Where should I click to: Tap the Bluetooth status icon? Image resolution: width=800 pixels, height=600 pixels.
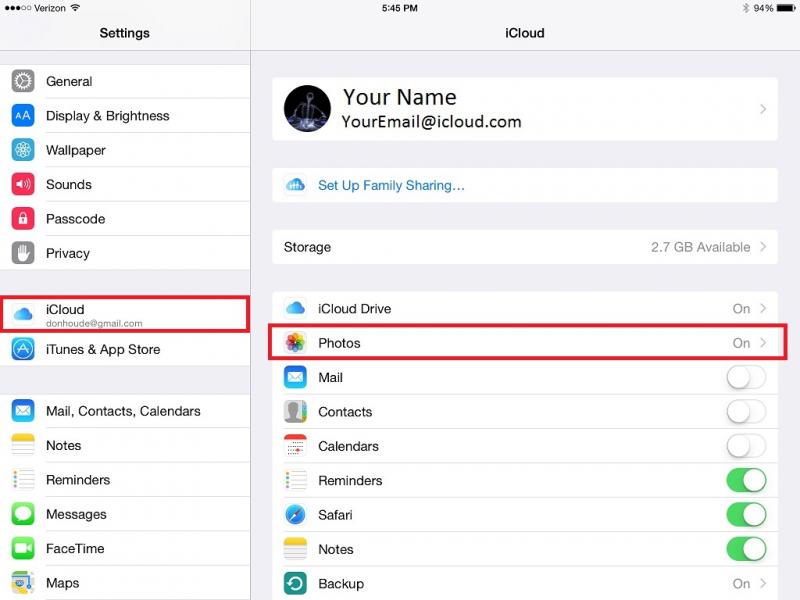745,8
